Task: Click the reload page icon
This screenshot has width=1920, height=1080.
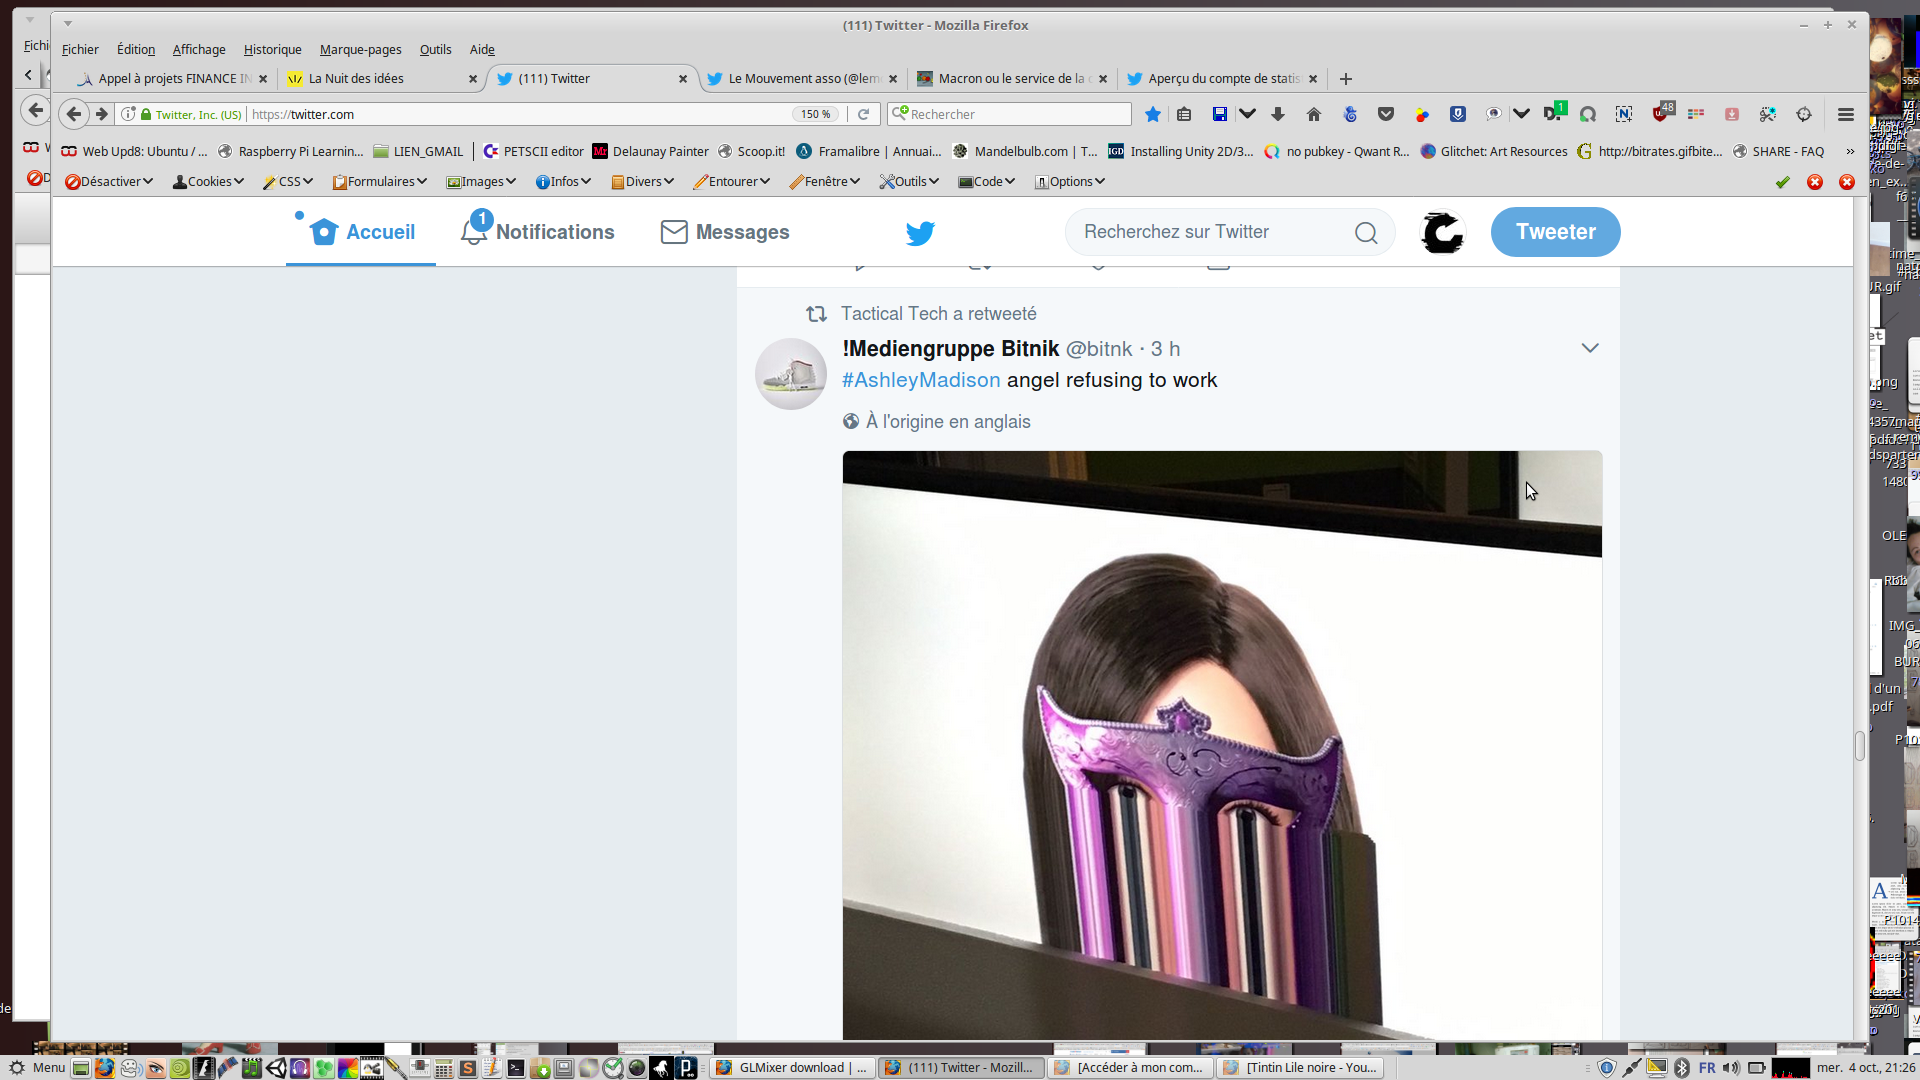Action: (864, 114)
